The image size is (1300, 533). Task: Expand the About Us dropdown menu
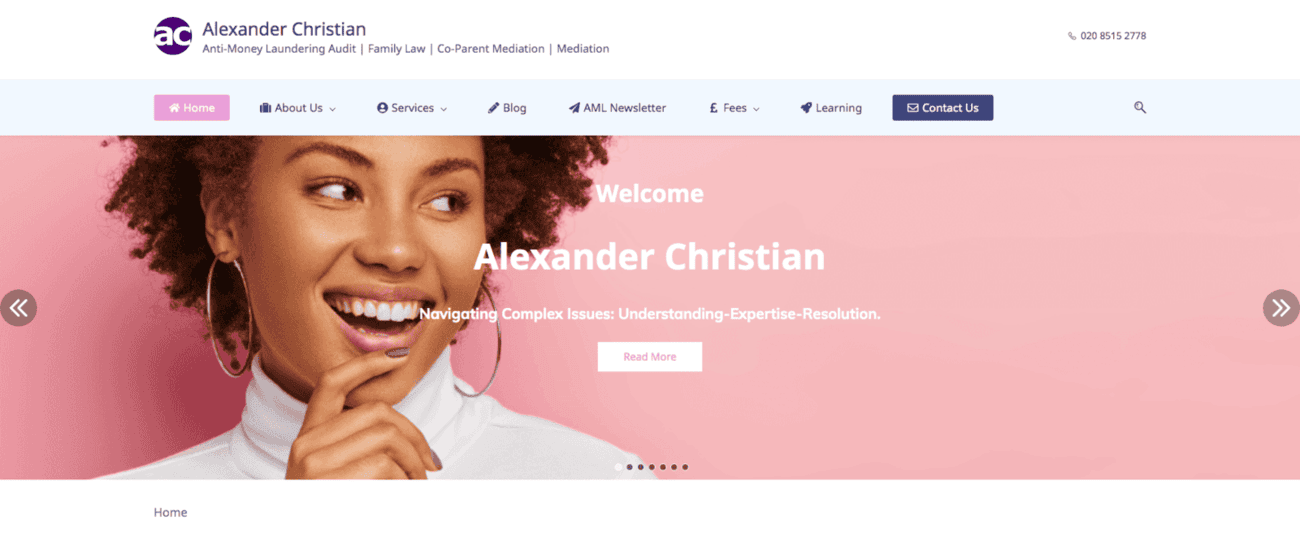click(297, 108)
